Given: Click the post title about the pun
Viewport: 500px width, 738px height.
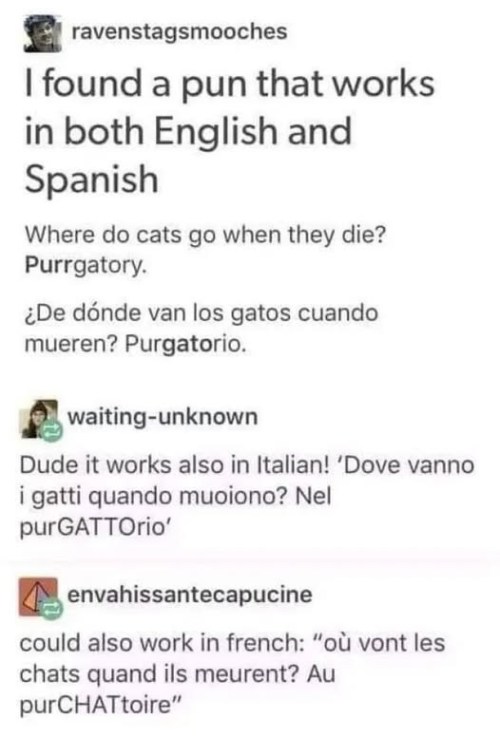Looking at the screenshot, I should (229, 131).
